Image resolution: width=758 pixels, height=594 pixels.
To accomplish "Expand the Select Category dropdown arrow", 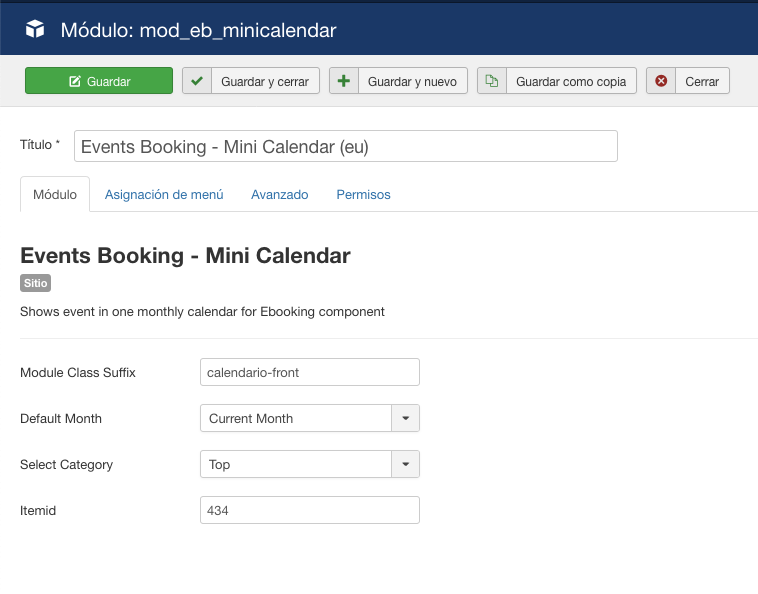I will coord(405,464).
